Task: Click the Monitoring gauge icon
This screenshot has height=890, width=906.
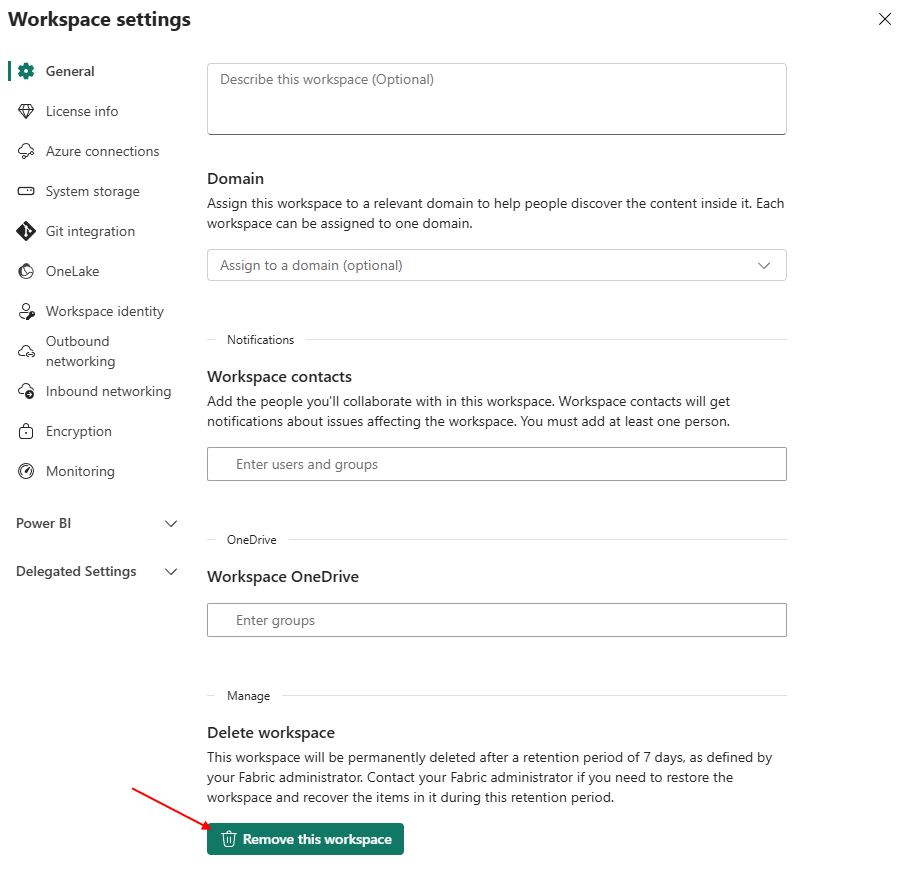Action: point(26,471)
